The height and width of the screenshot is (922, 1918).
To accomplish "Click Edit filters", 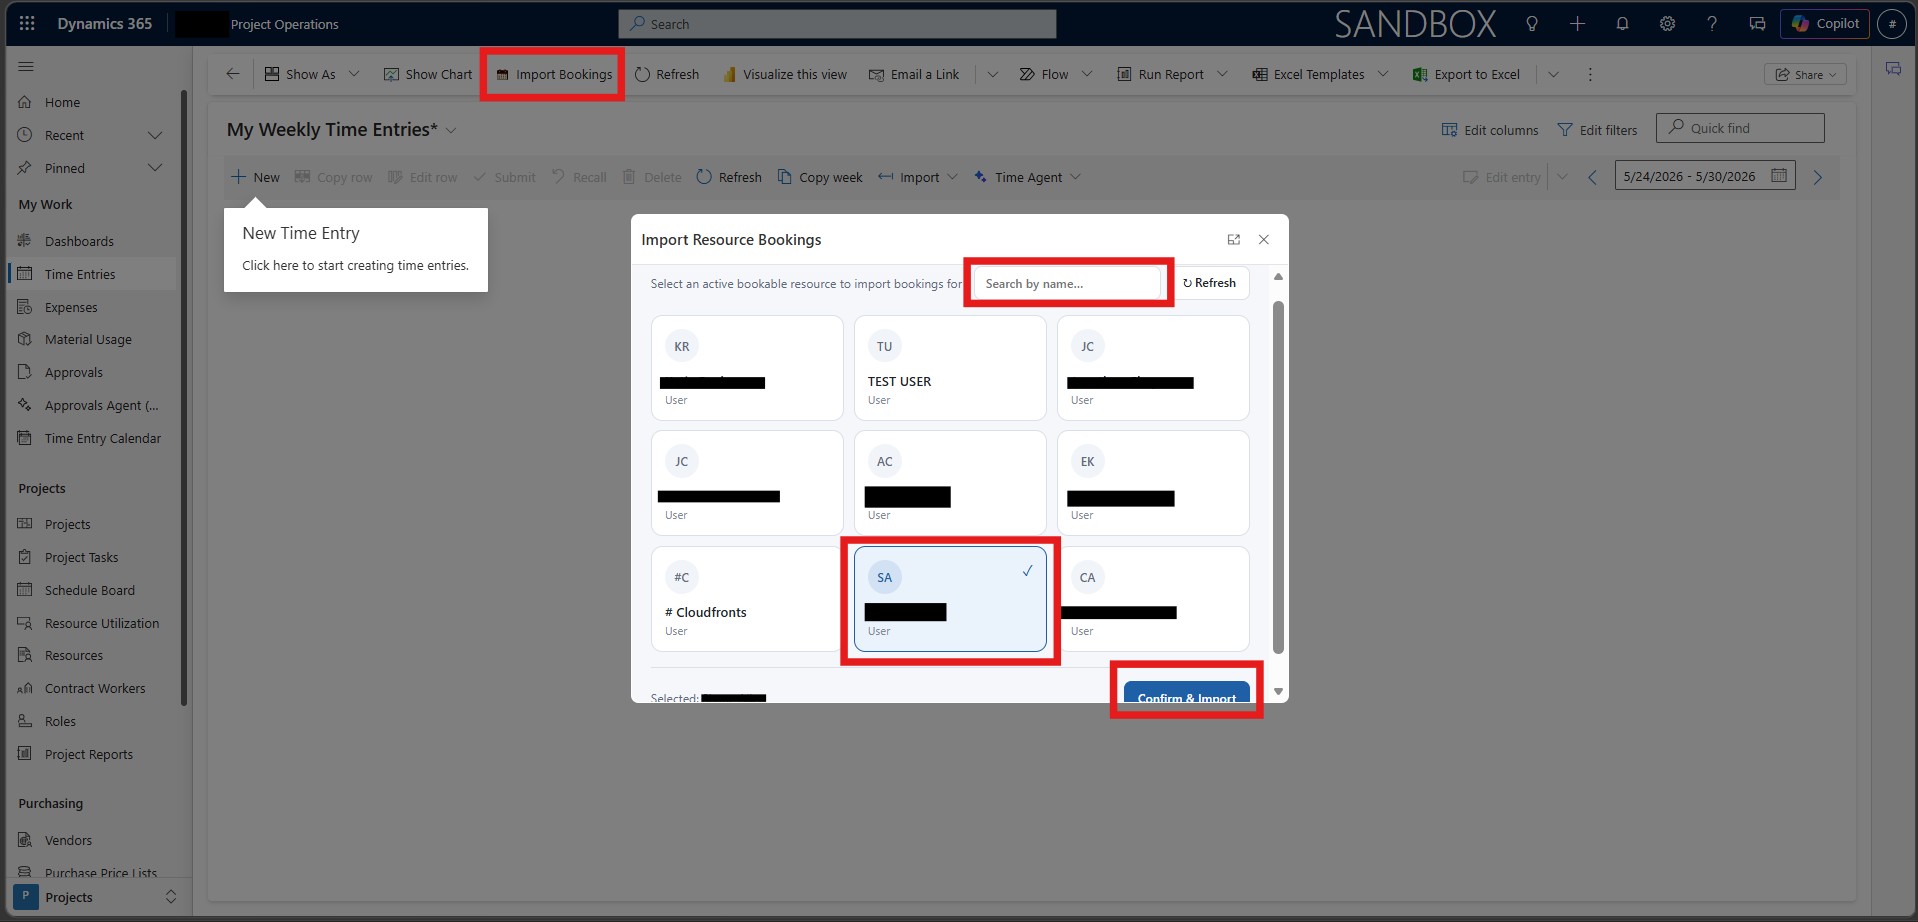I will pos(1597,130).
